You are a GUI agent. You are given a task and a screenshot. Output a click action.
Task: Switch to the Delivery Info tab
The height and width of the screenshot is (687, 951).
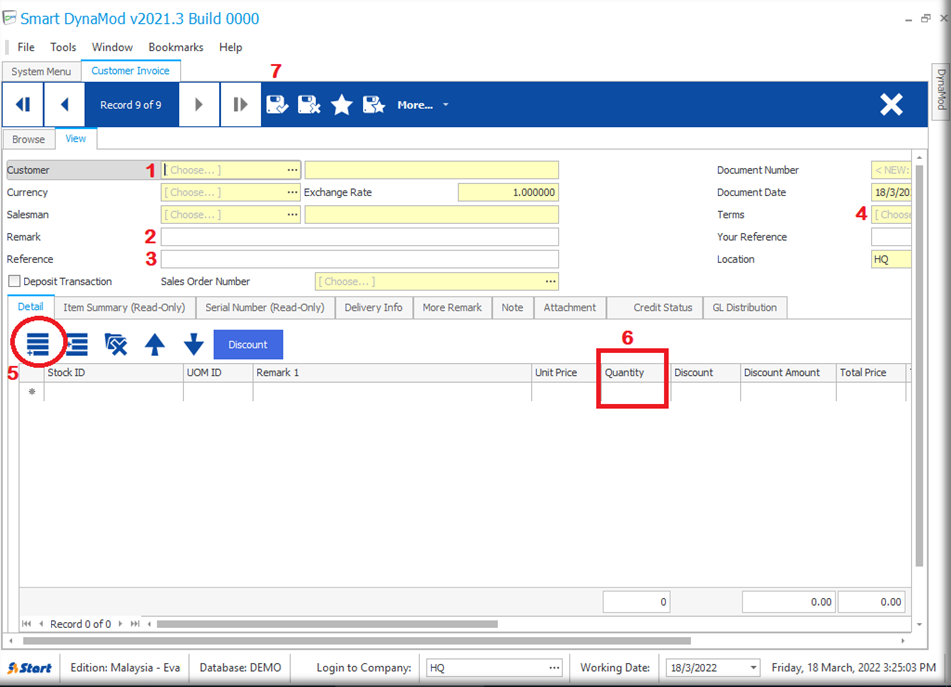coord(372,308)
